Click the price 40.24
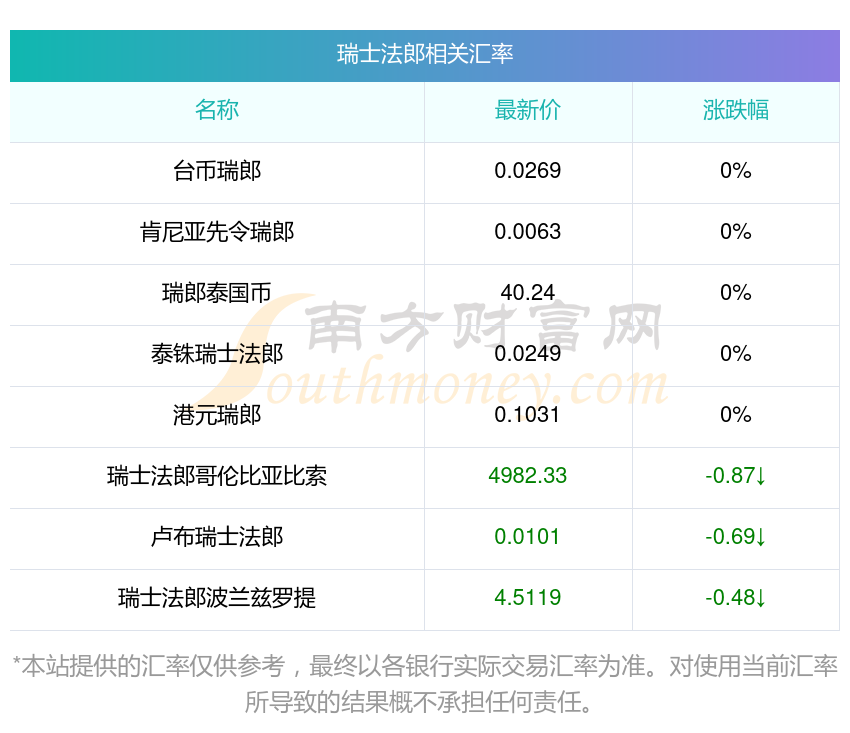 (x=527, y=293)
